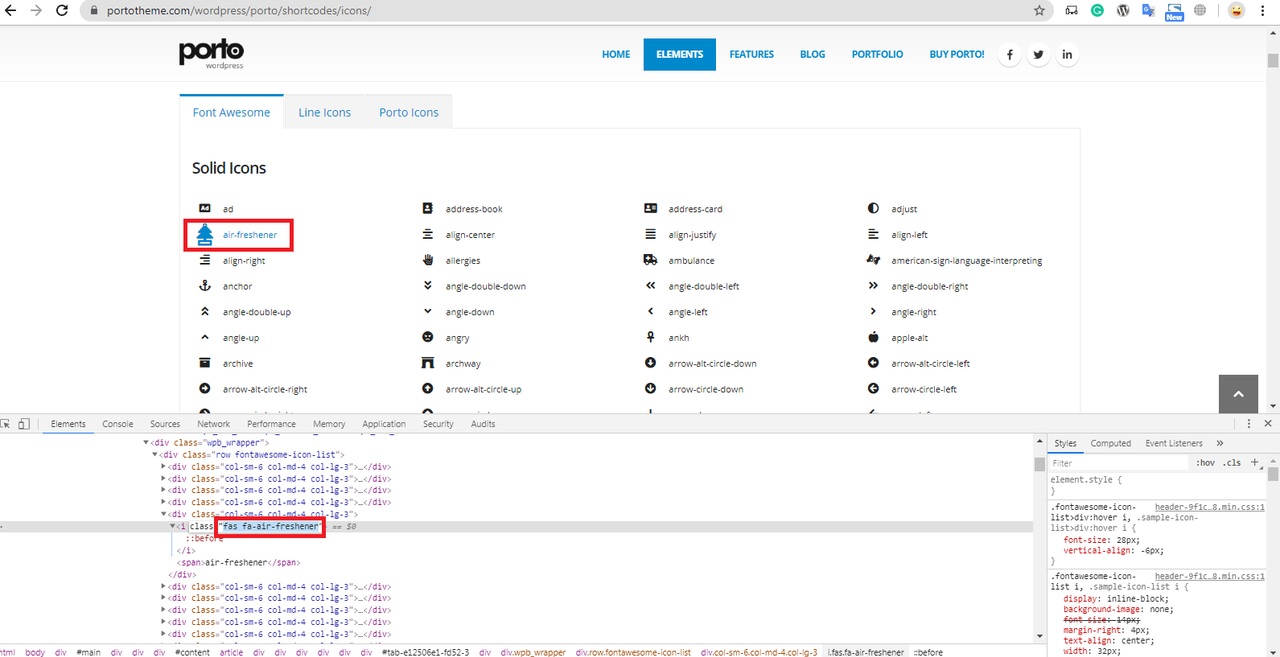Click the BUY PORTO! link
The image size is (1280, 657).
point(957,54)
